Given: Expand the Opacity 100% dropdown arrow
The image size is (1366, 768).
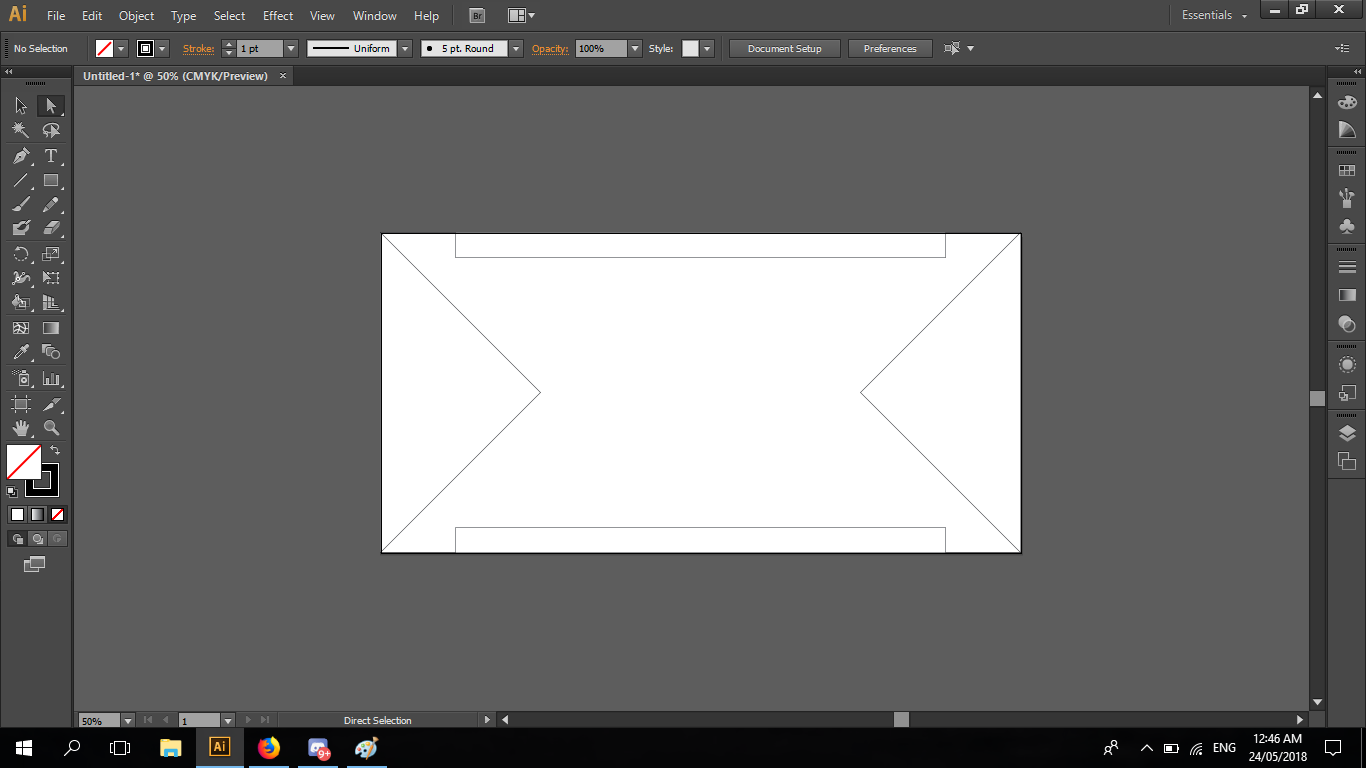Looking at the screenshot, I should click(x=635, y=48).
